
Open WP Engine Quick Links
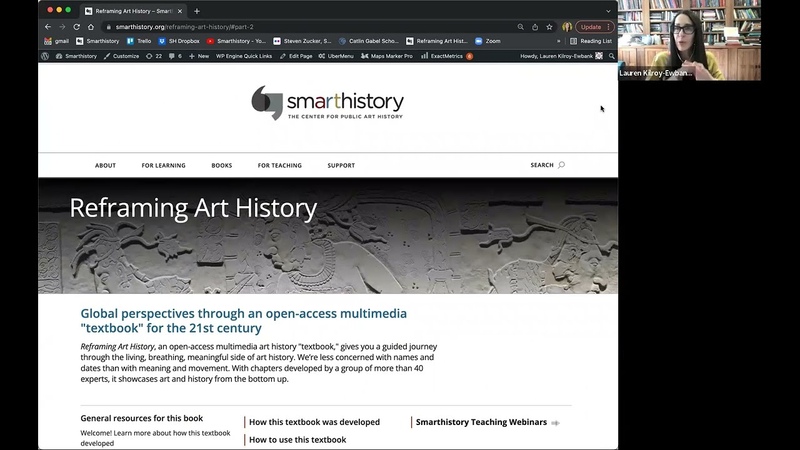coord(244,56)
